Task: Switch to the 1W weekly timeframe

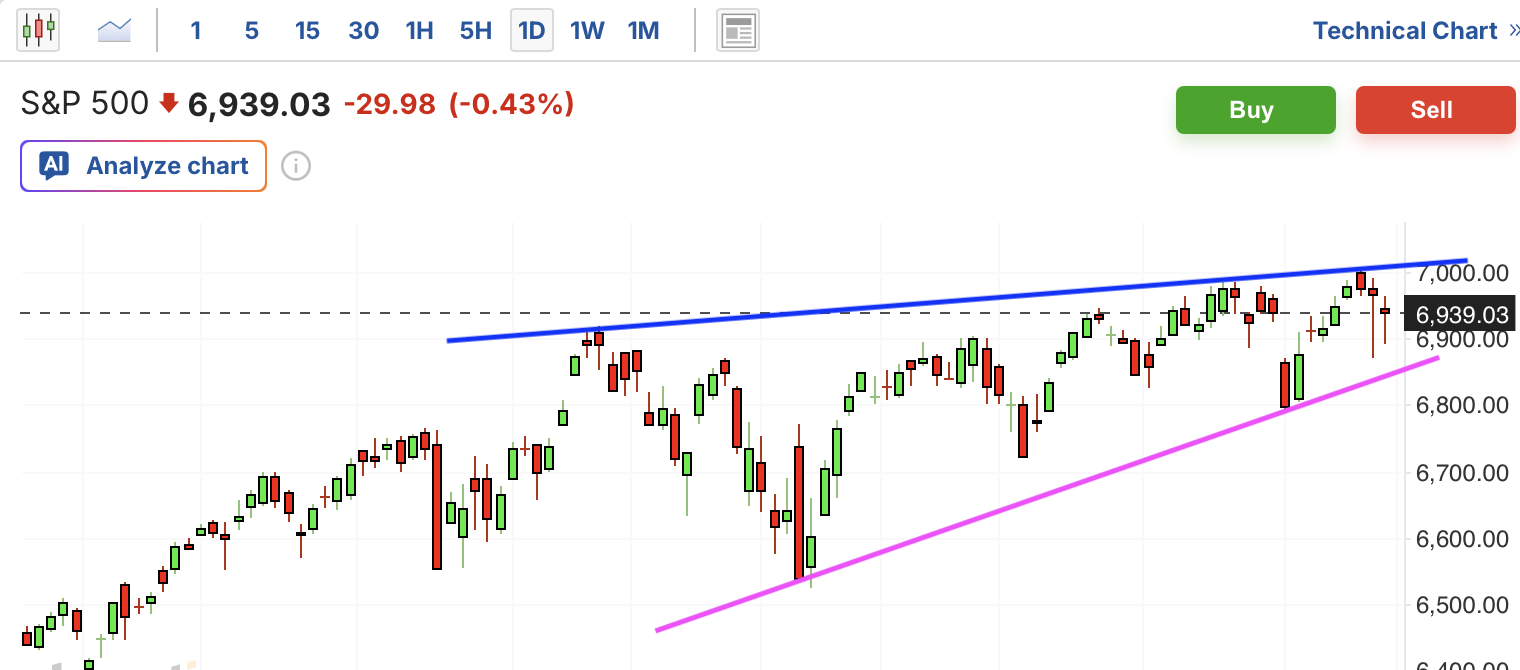Action: pyautogui.click(x=587, y=31)
